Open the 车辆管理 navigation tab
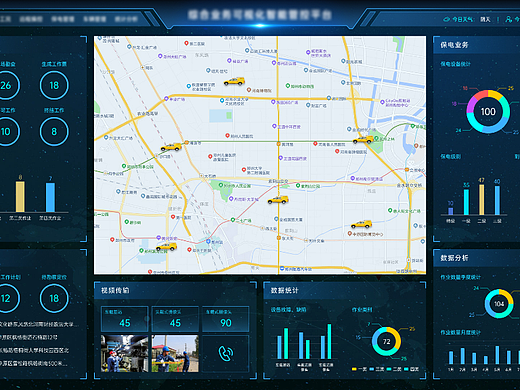The height and width of the screenshot is (390, 520). 95,19
